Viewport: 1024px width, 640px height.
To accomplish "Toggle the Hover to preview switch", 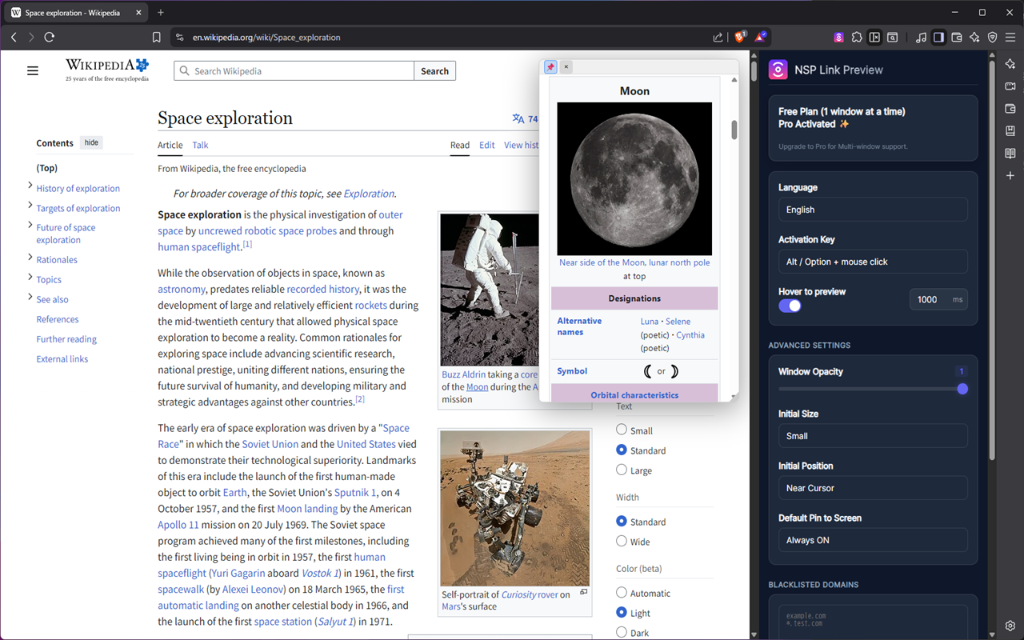I will [790, 306].
